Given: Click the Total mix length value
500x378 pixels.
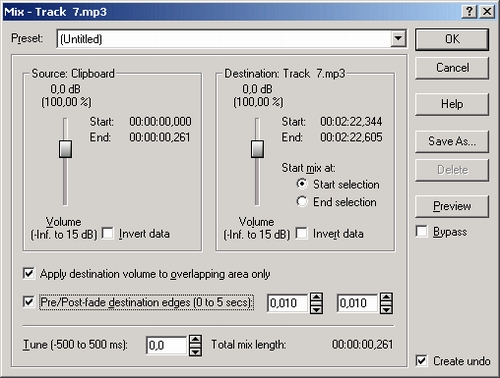Looking at the screenshot, I should coord(363,344).
